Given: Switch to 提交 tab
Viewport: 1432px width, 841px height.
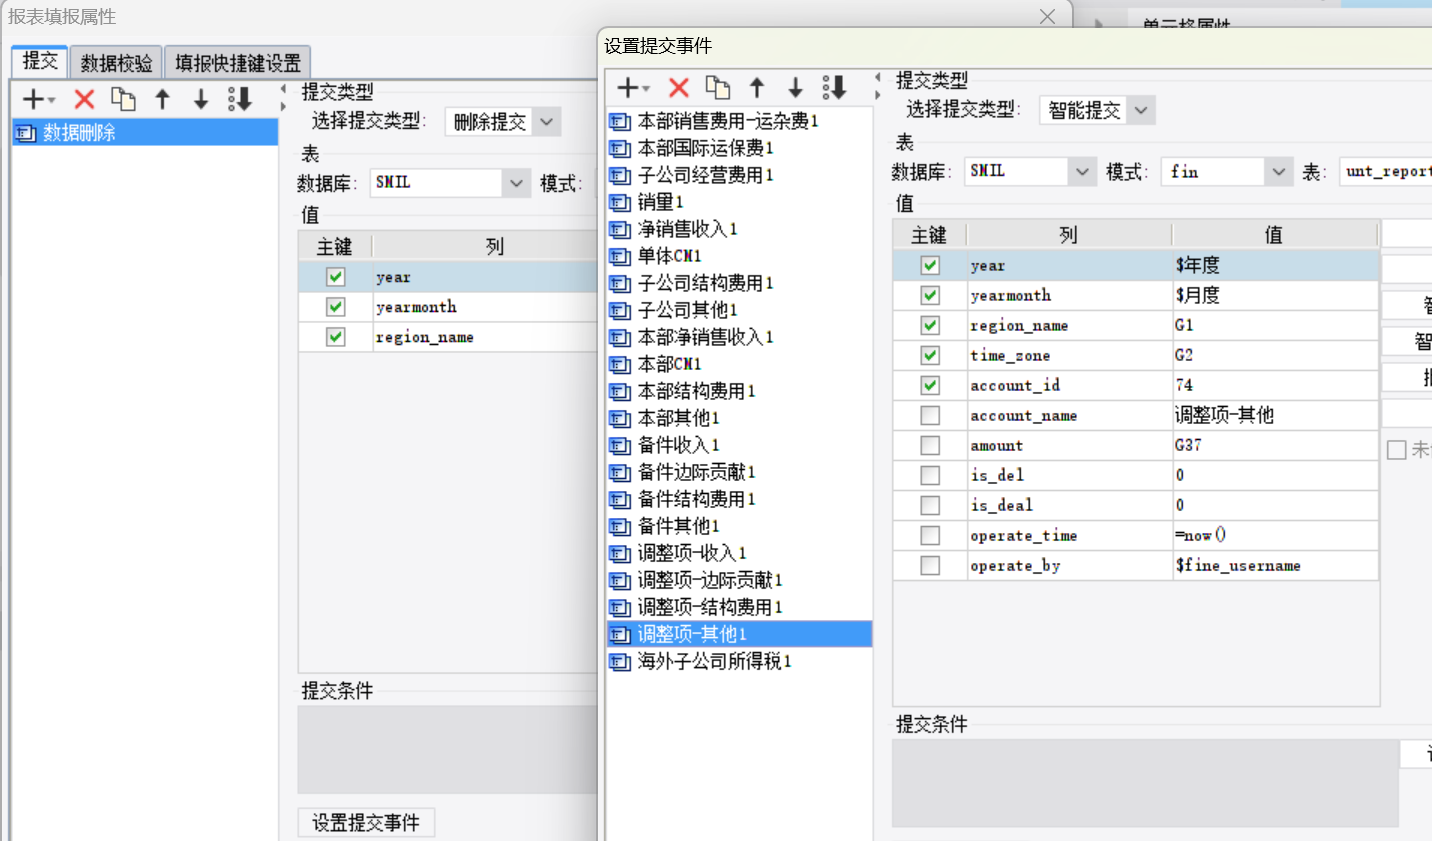Looking at the screenshot, I should point(40,61).
